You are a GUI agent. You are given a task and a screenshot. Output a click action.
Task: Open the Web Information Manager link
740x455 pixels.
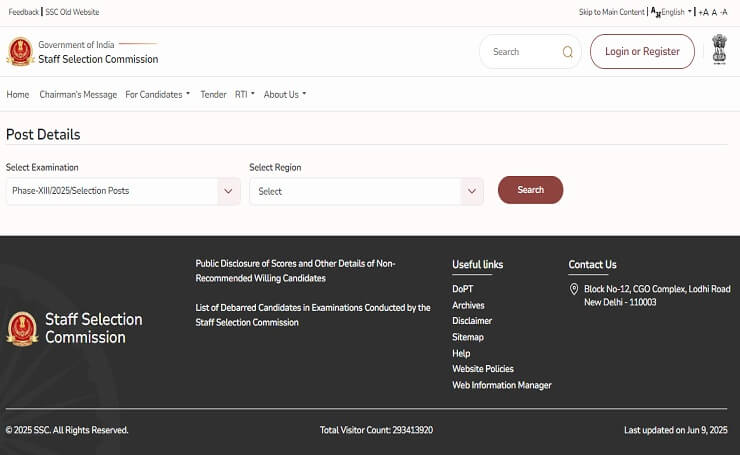click(502, 385)
